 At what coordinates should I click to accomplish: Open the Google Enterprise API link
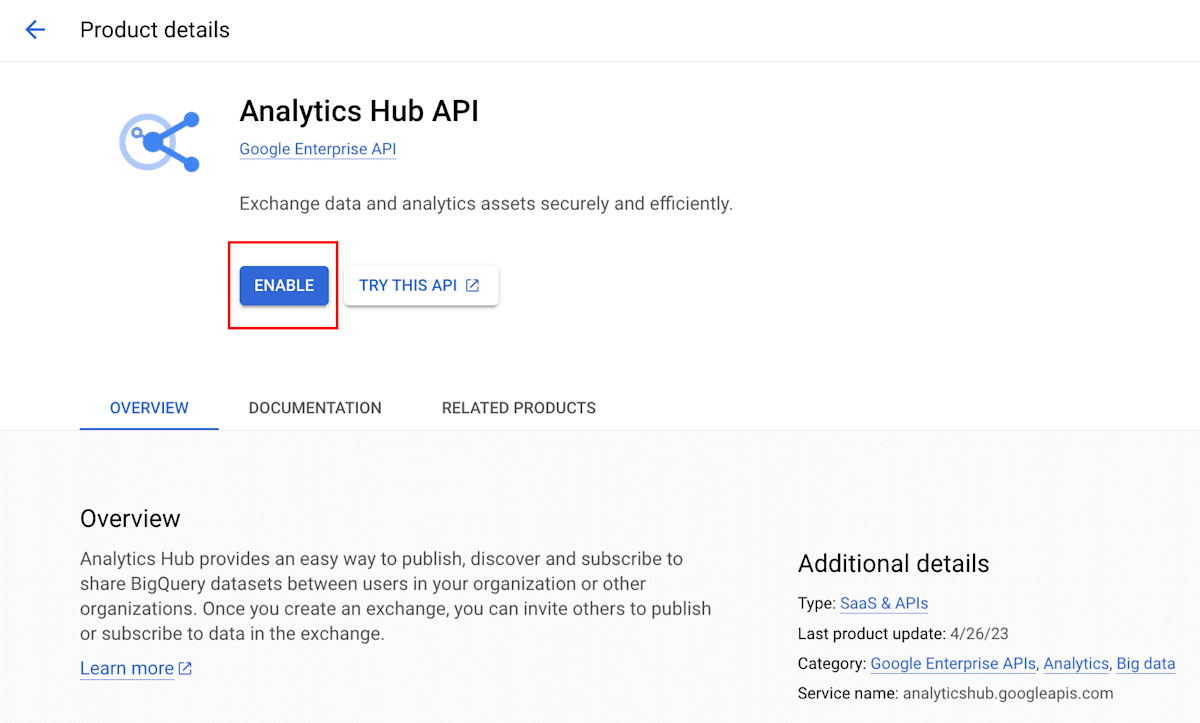tap(318, 149)
